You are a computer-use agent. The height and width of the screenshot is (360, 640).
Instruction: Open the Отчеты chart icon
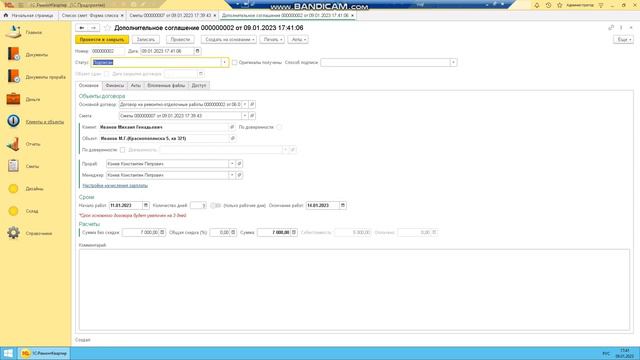coord(13,144)
